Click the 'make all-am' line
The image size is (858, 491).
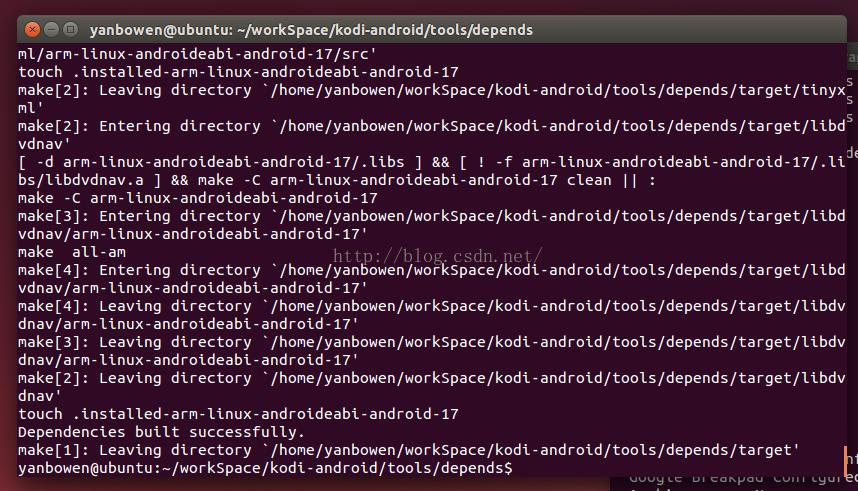click(x=72, y=252)
